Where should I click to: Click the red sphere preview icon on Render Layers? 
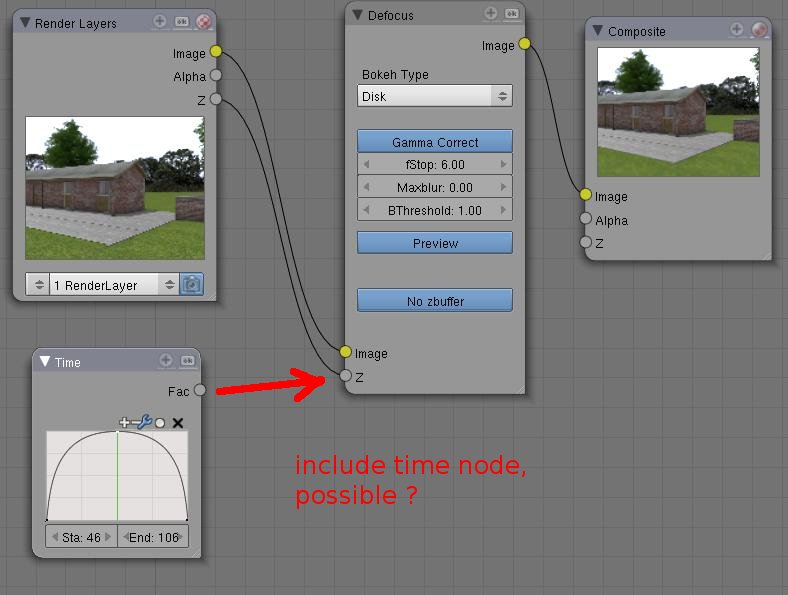tap(204, 22)
